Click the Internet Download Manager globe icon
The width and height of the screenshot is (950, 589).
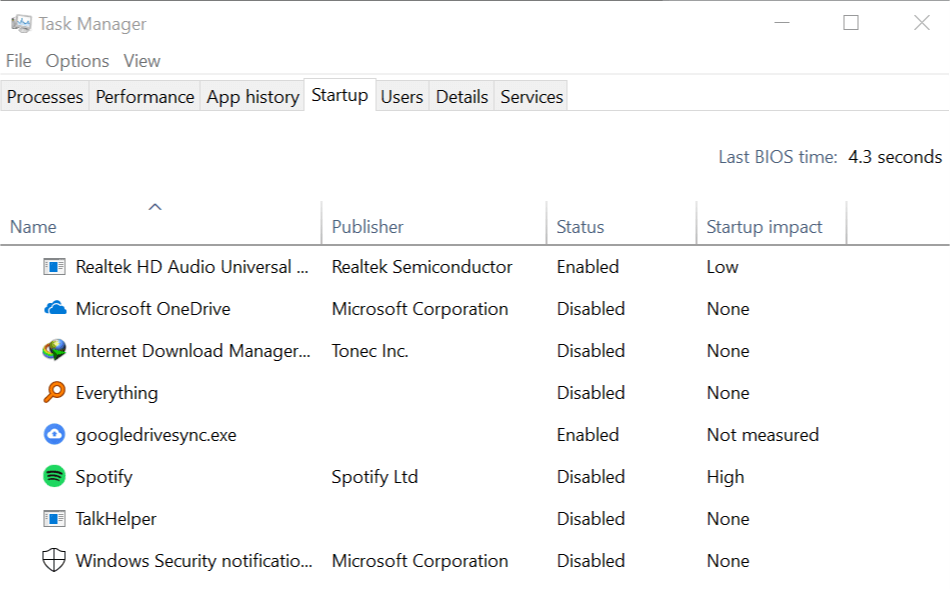54,350
